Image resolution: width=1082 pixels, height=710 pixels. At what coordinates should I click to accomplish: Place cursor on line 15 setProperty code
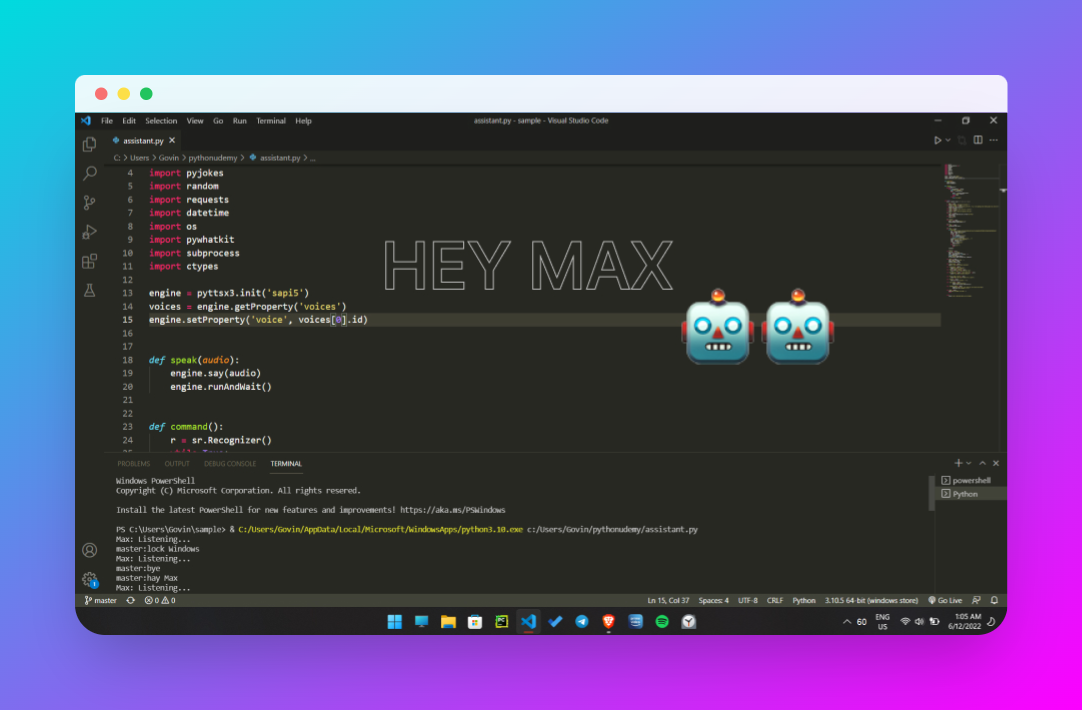point(258,320)
